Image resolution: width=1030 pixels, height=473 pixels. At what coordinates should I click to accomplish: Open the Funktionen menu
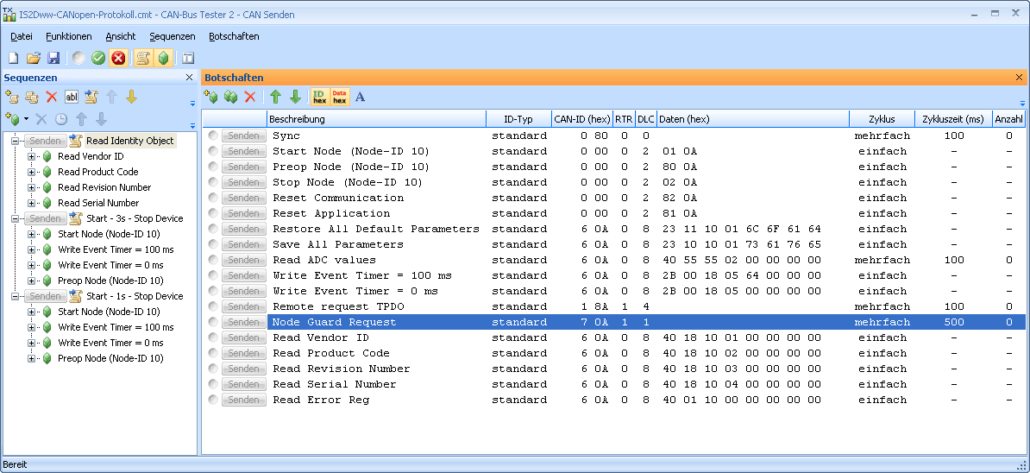pyautogui.click(x=68, y=36)
